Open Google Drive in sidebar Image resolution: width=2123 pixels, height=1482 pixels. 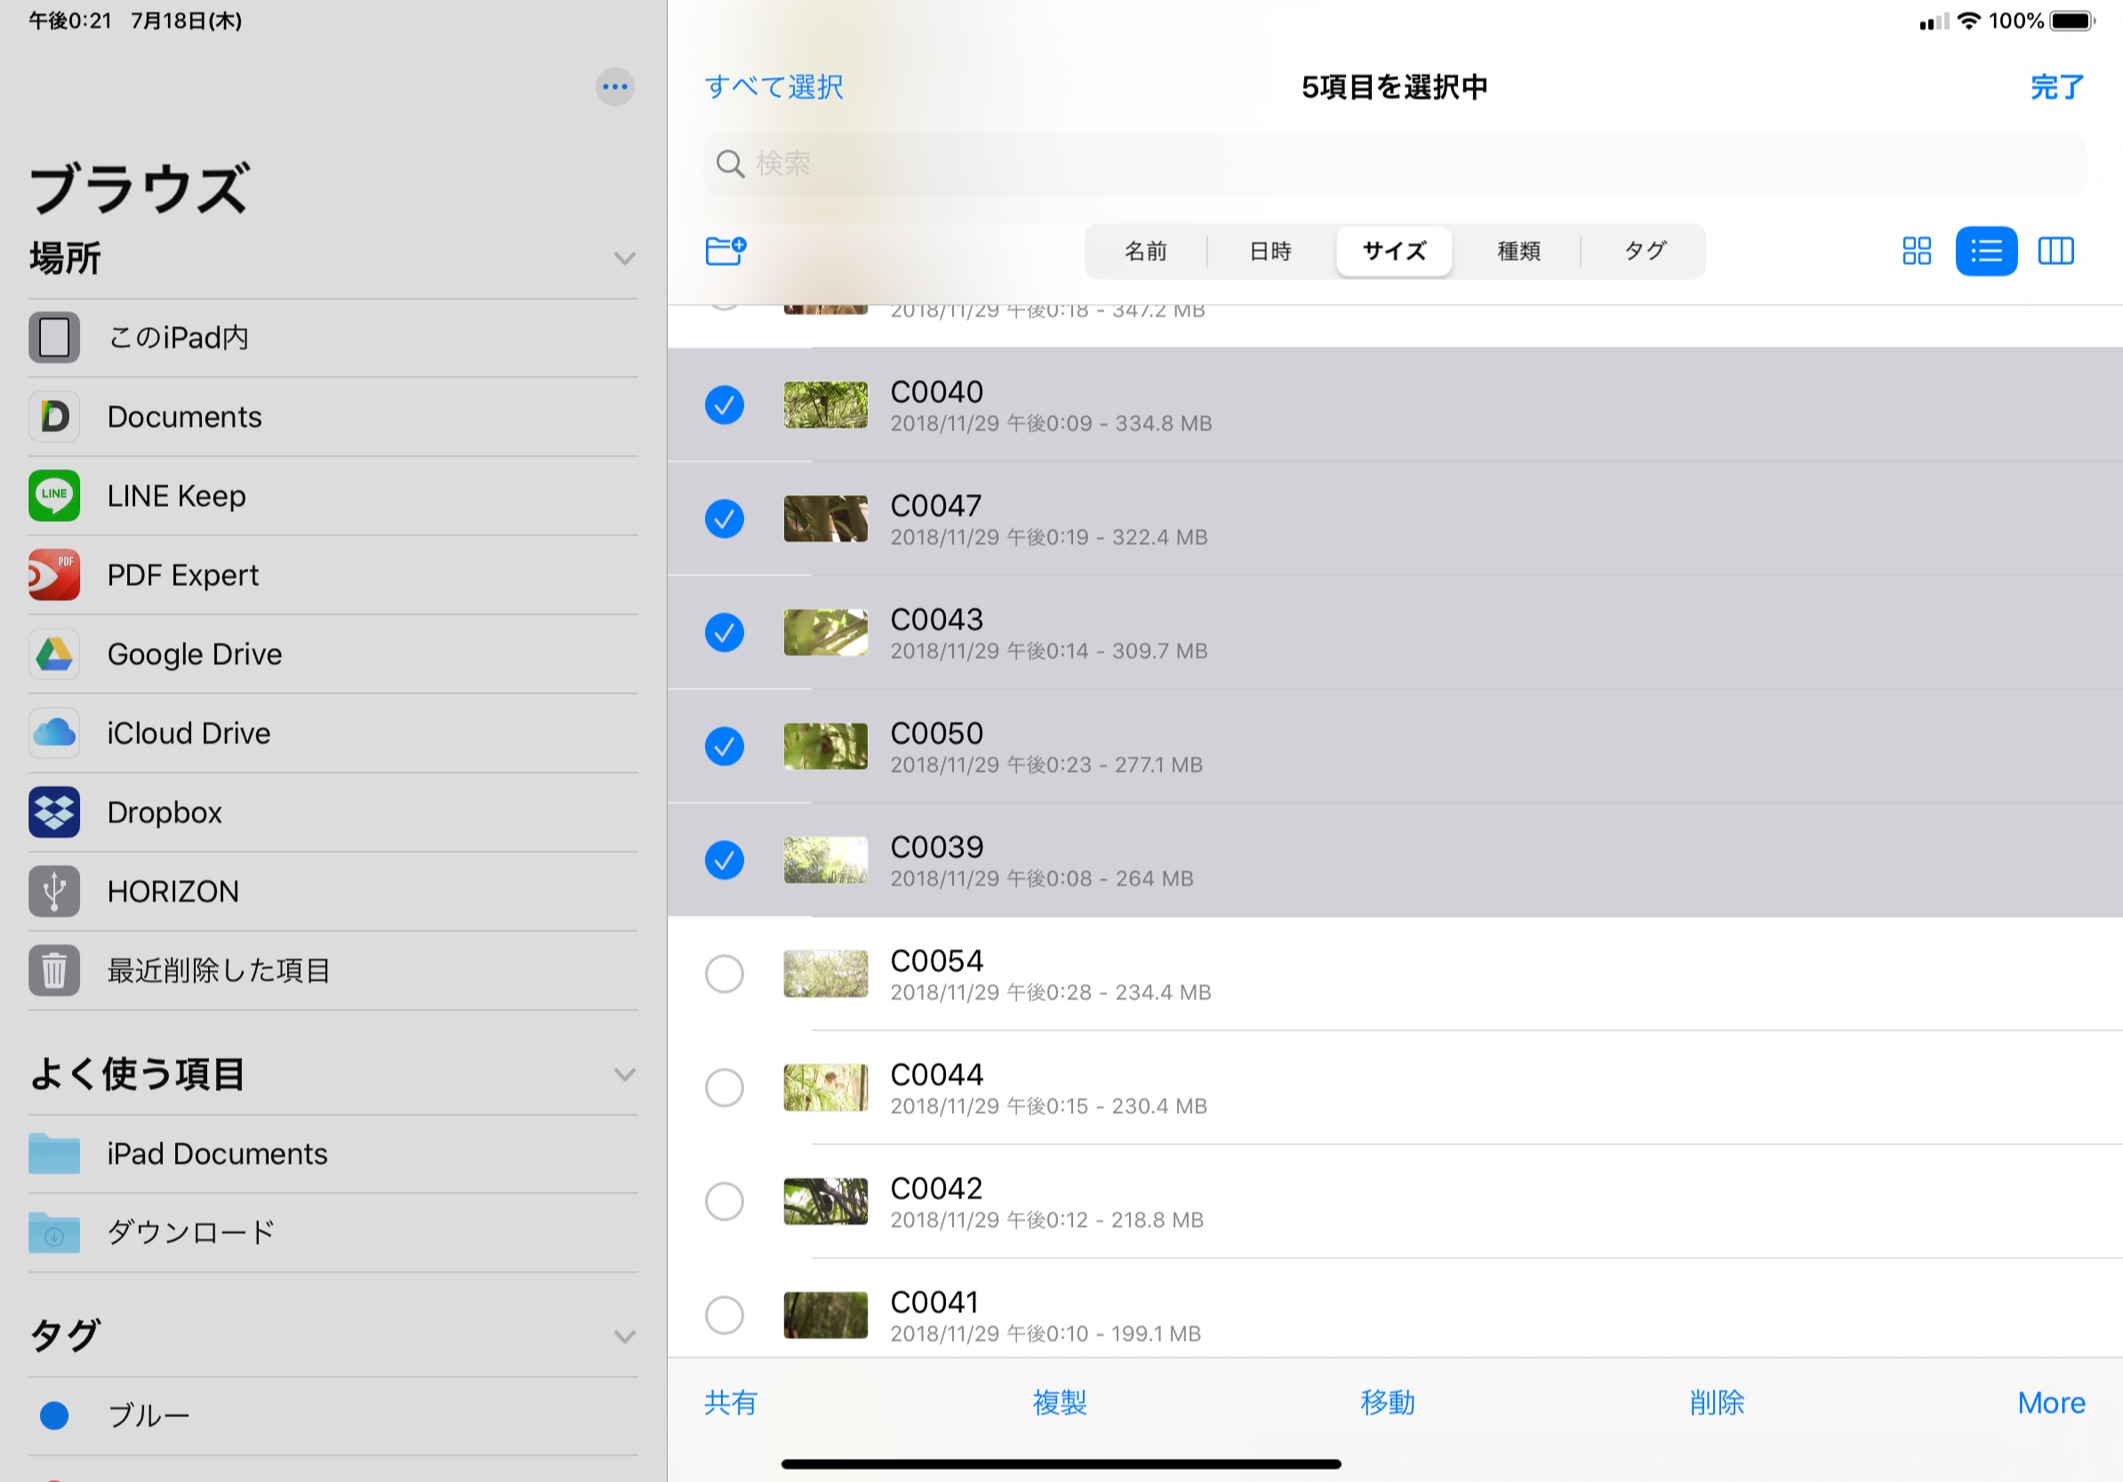(194, 654)
